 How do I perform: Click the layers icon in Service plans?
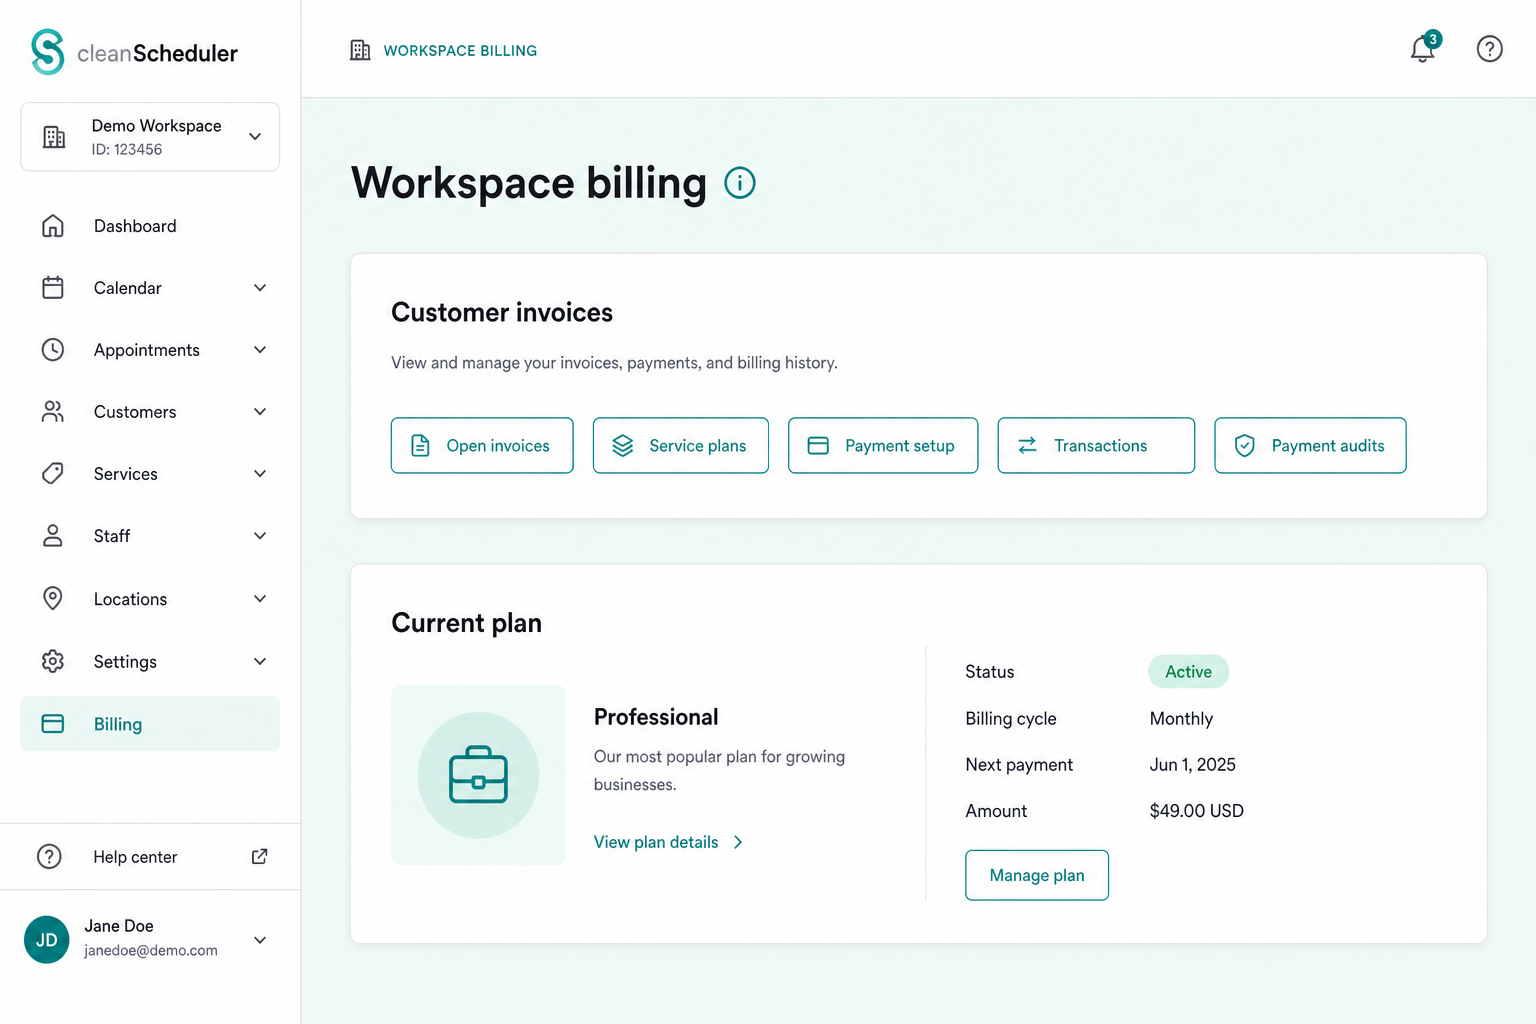623,446
